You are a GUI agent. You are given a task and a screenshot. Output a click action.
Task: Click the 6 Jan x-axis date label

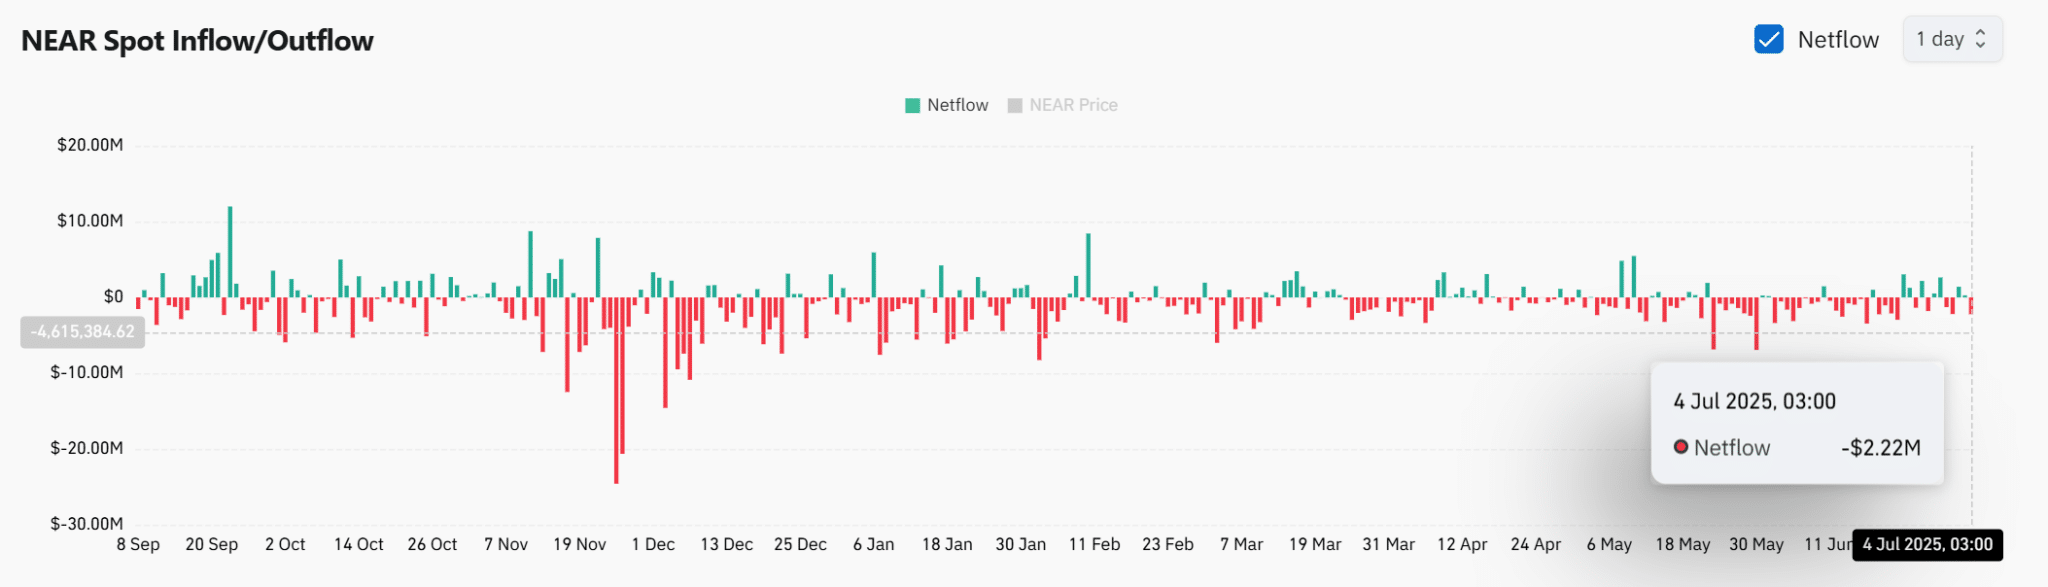[x=874, y=545]
